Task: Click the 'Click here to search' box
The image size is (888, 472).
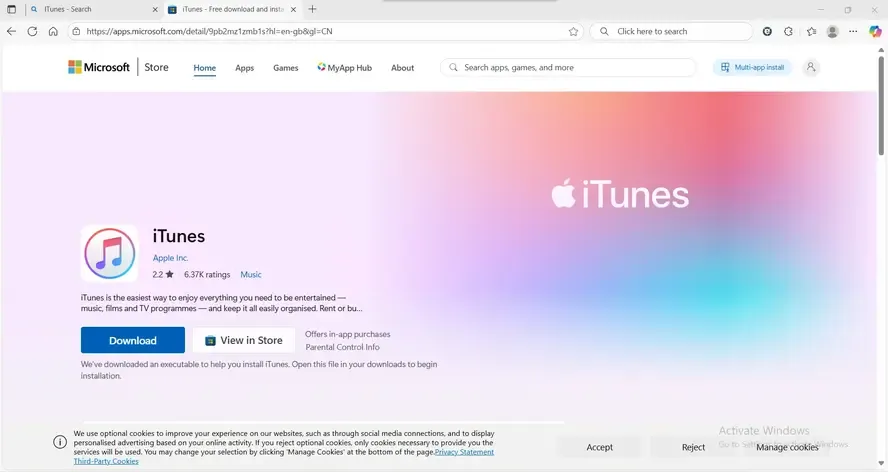Action: (x=671, y=31)
